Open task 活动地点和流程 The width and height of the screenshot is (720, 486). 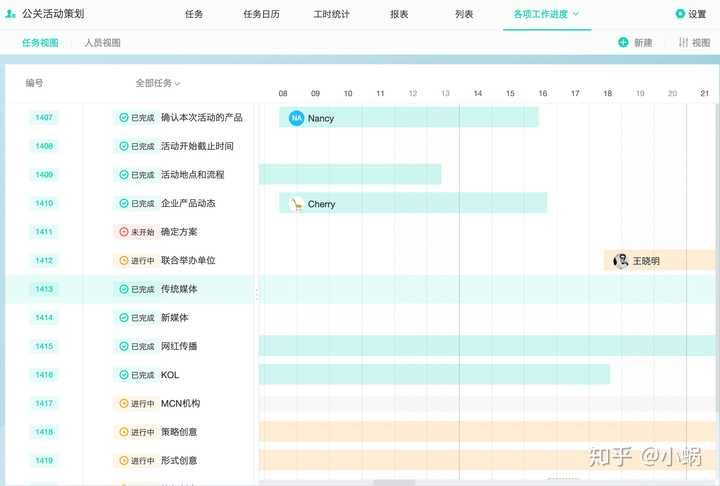[x=192, y=175]
